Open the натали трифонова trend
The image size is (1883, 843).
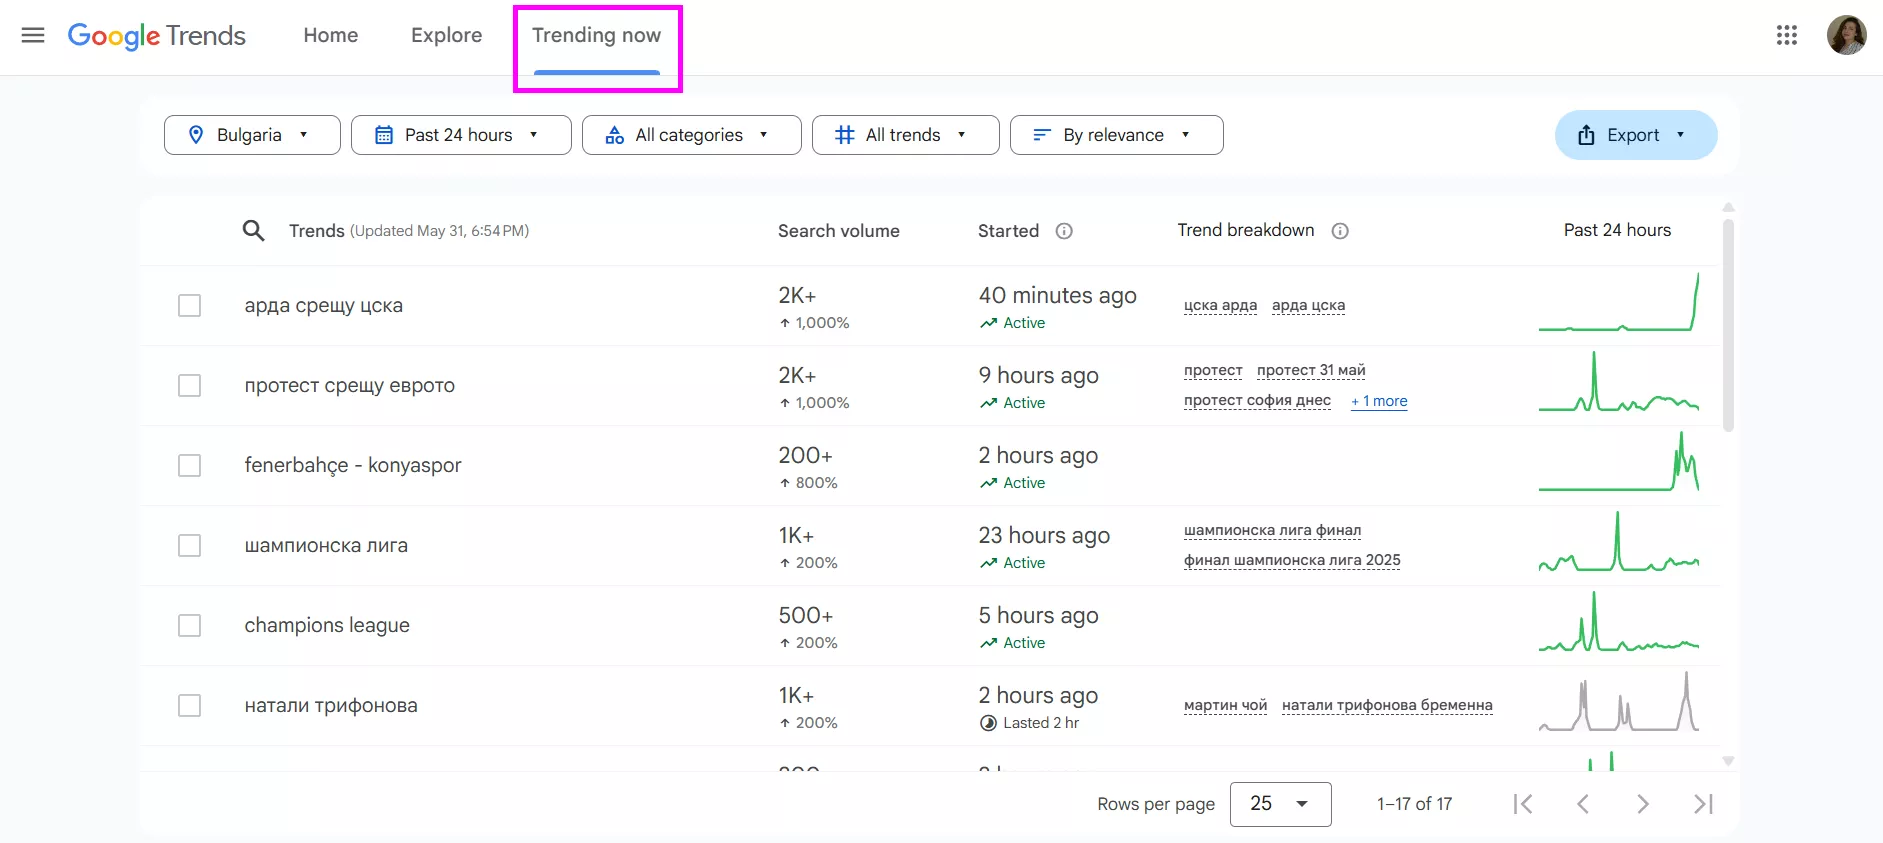pyautogui.click(x=331, y=705)
